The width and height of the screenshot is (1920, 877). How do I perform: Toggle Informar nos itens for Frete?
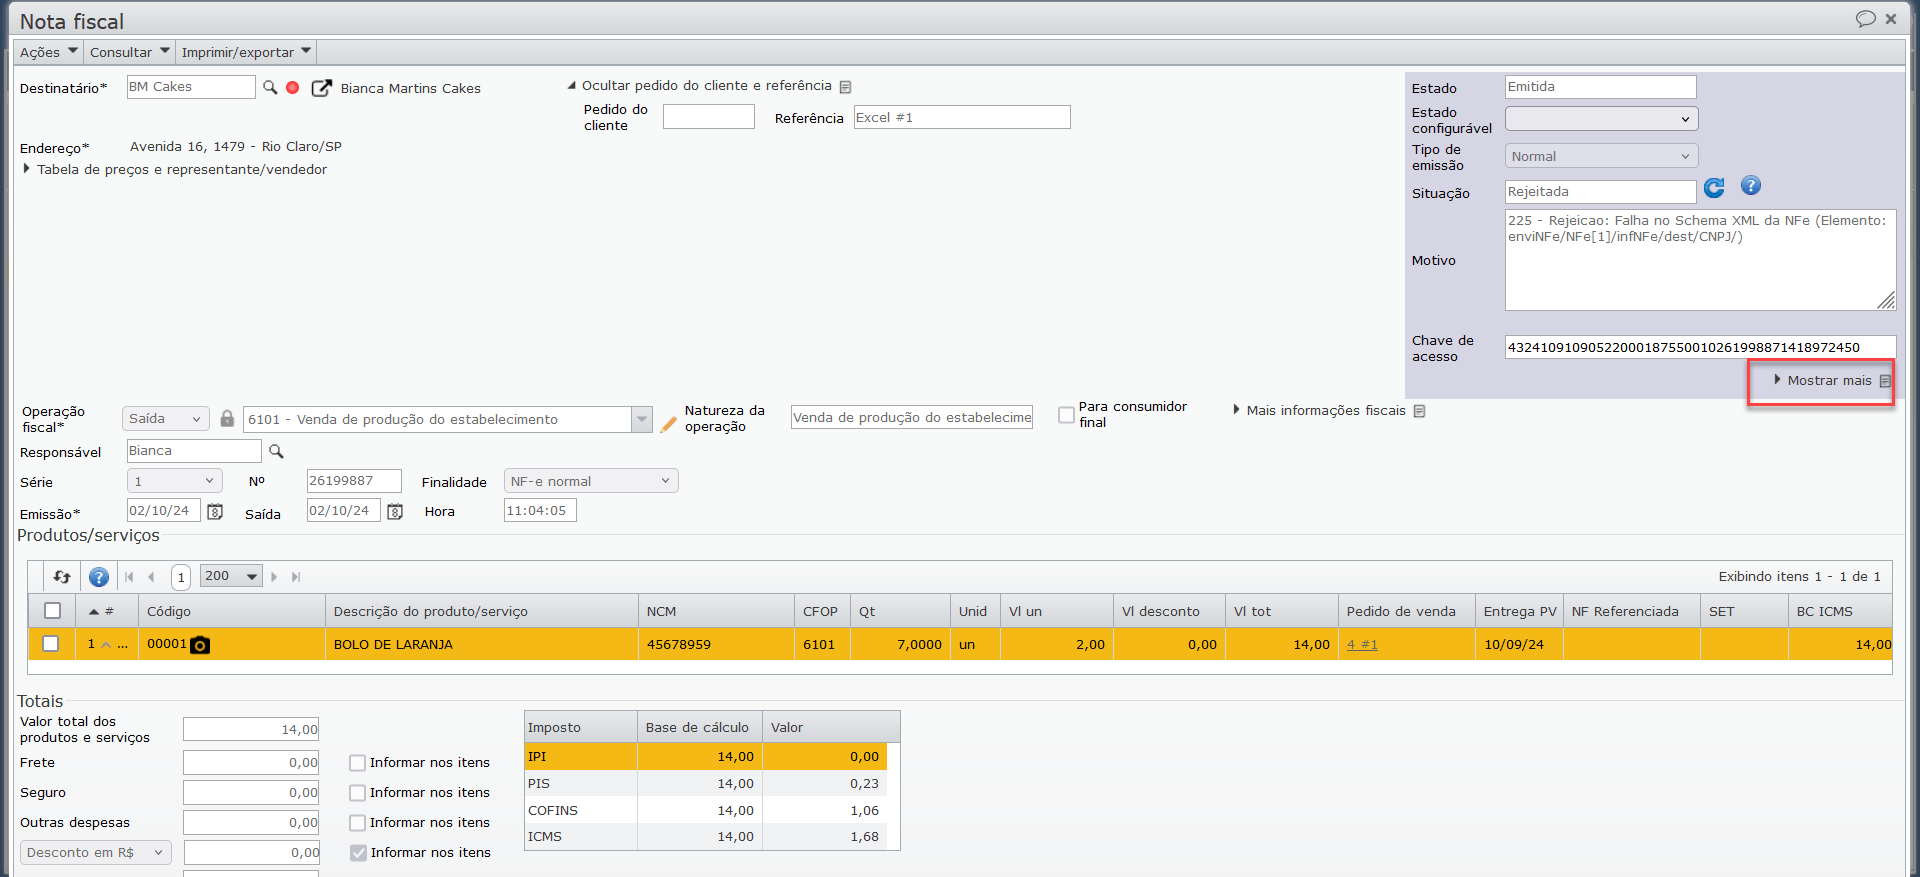pos(357,763)
